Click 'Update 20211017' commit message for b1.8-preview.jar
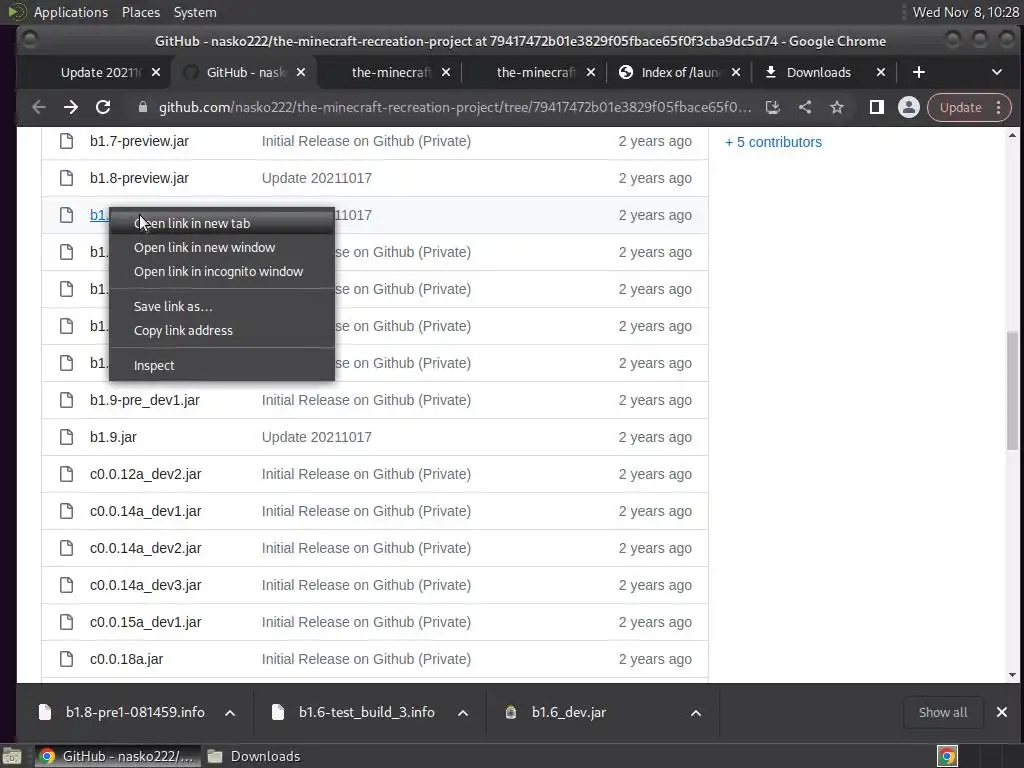The height and width of the screenshot is (768, 1024). coord(317,178)
